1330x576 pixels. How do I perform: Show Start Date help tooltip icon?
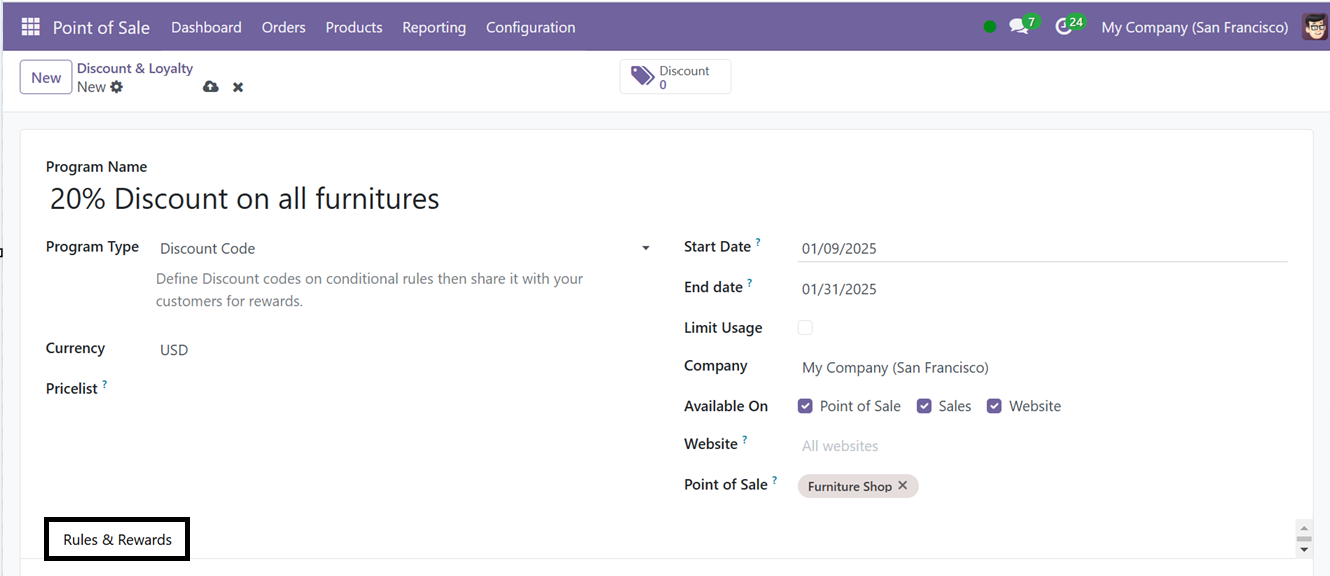(x=758, y=242)
